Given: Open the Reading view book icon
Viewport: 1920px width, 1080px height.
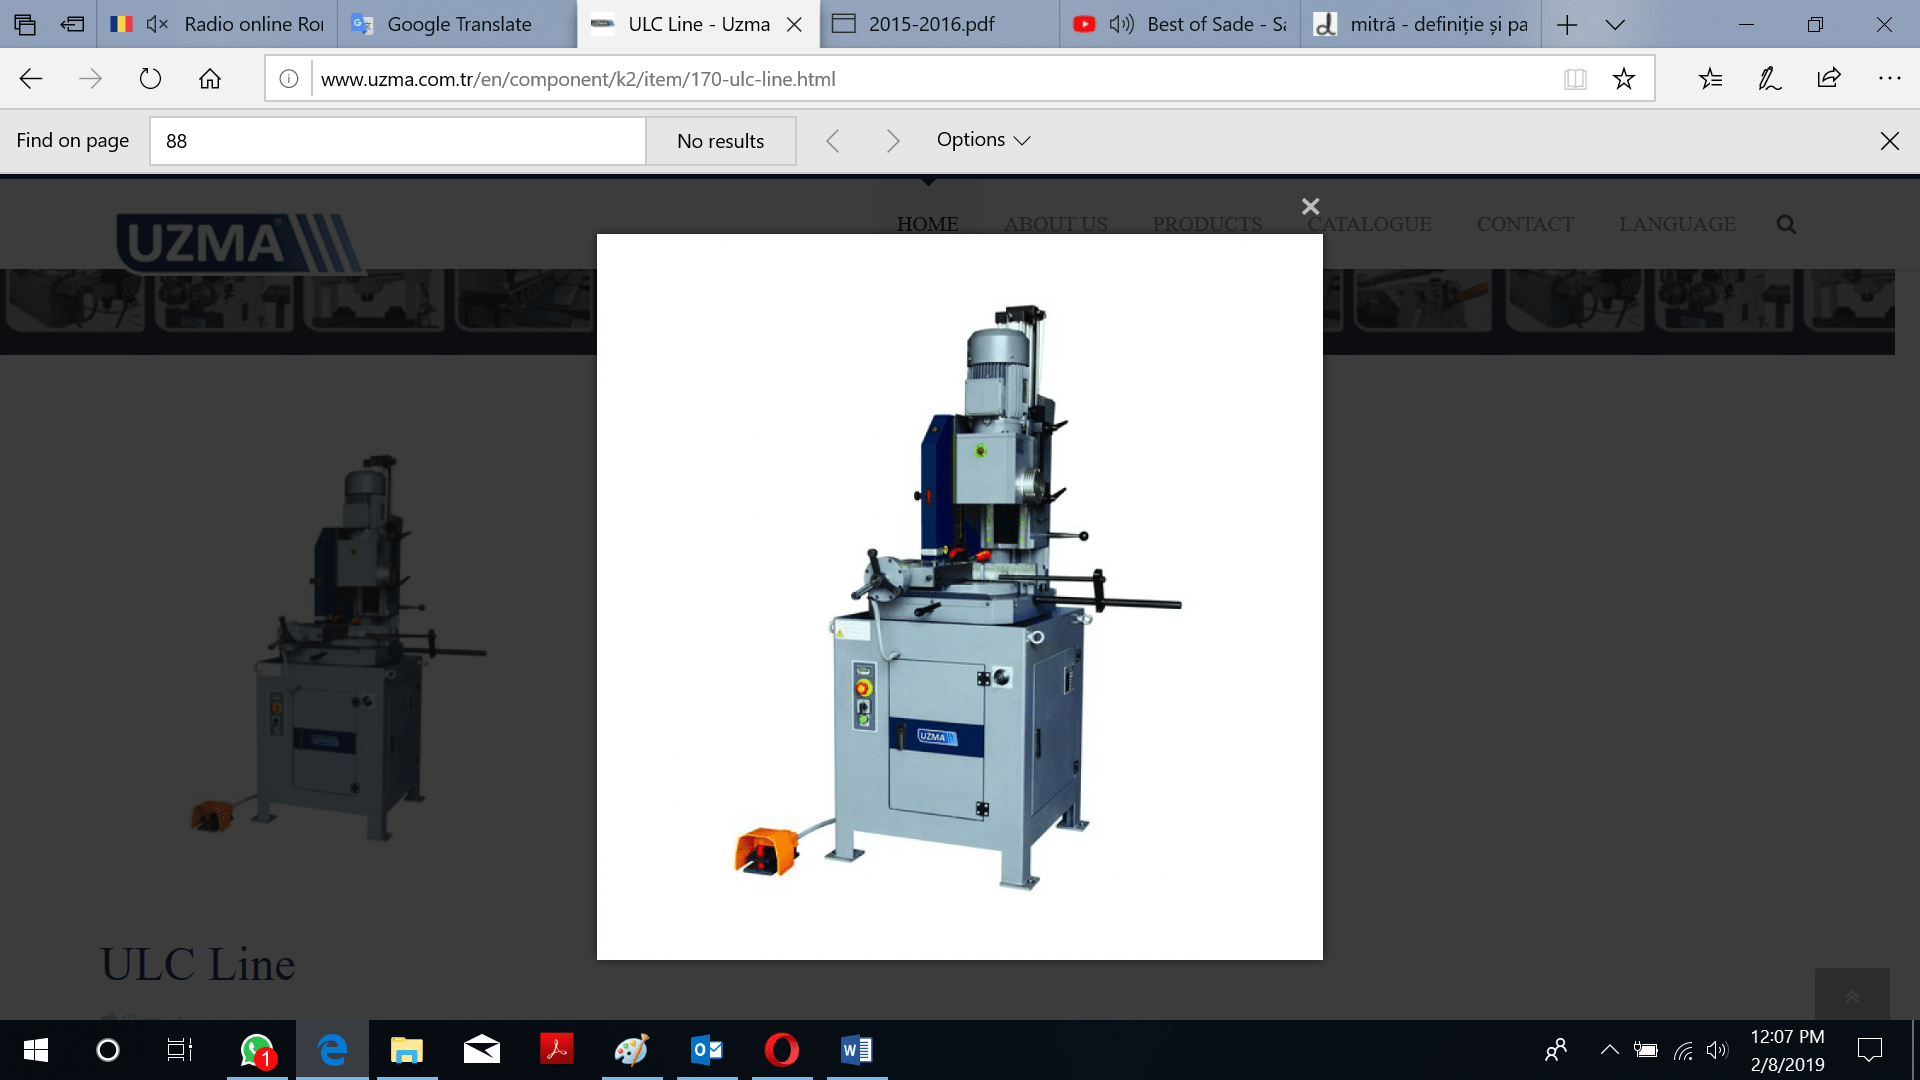Looking at the screenshot, I should point(1575,79).
